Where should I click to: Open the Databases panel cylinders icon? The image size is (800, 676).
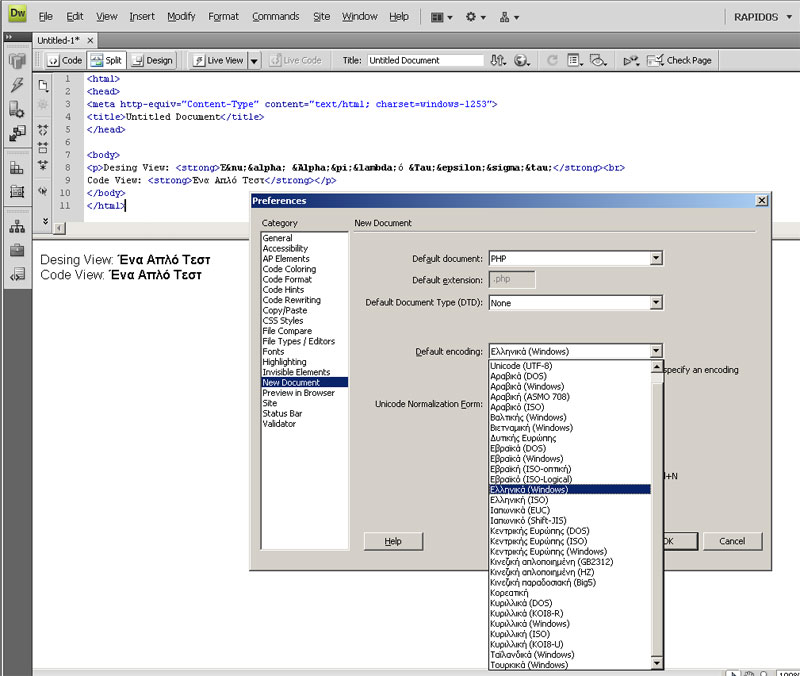(17, 61)
